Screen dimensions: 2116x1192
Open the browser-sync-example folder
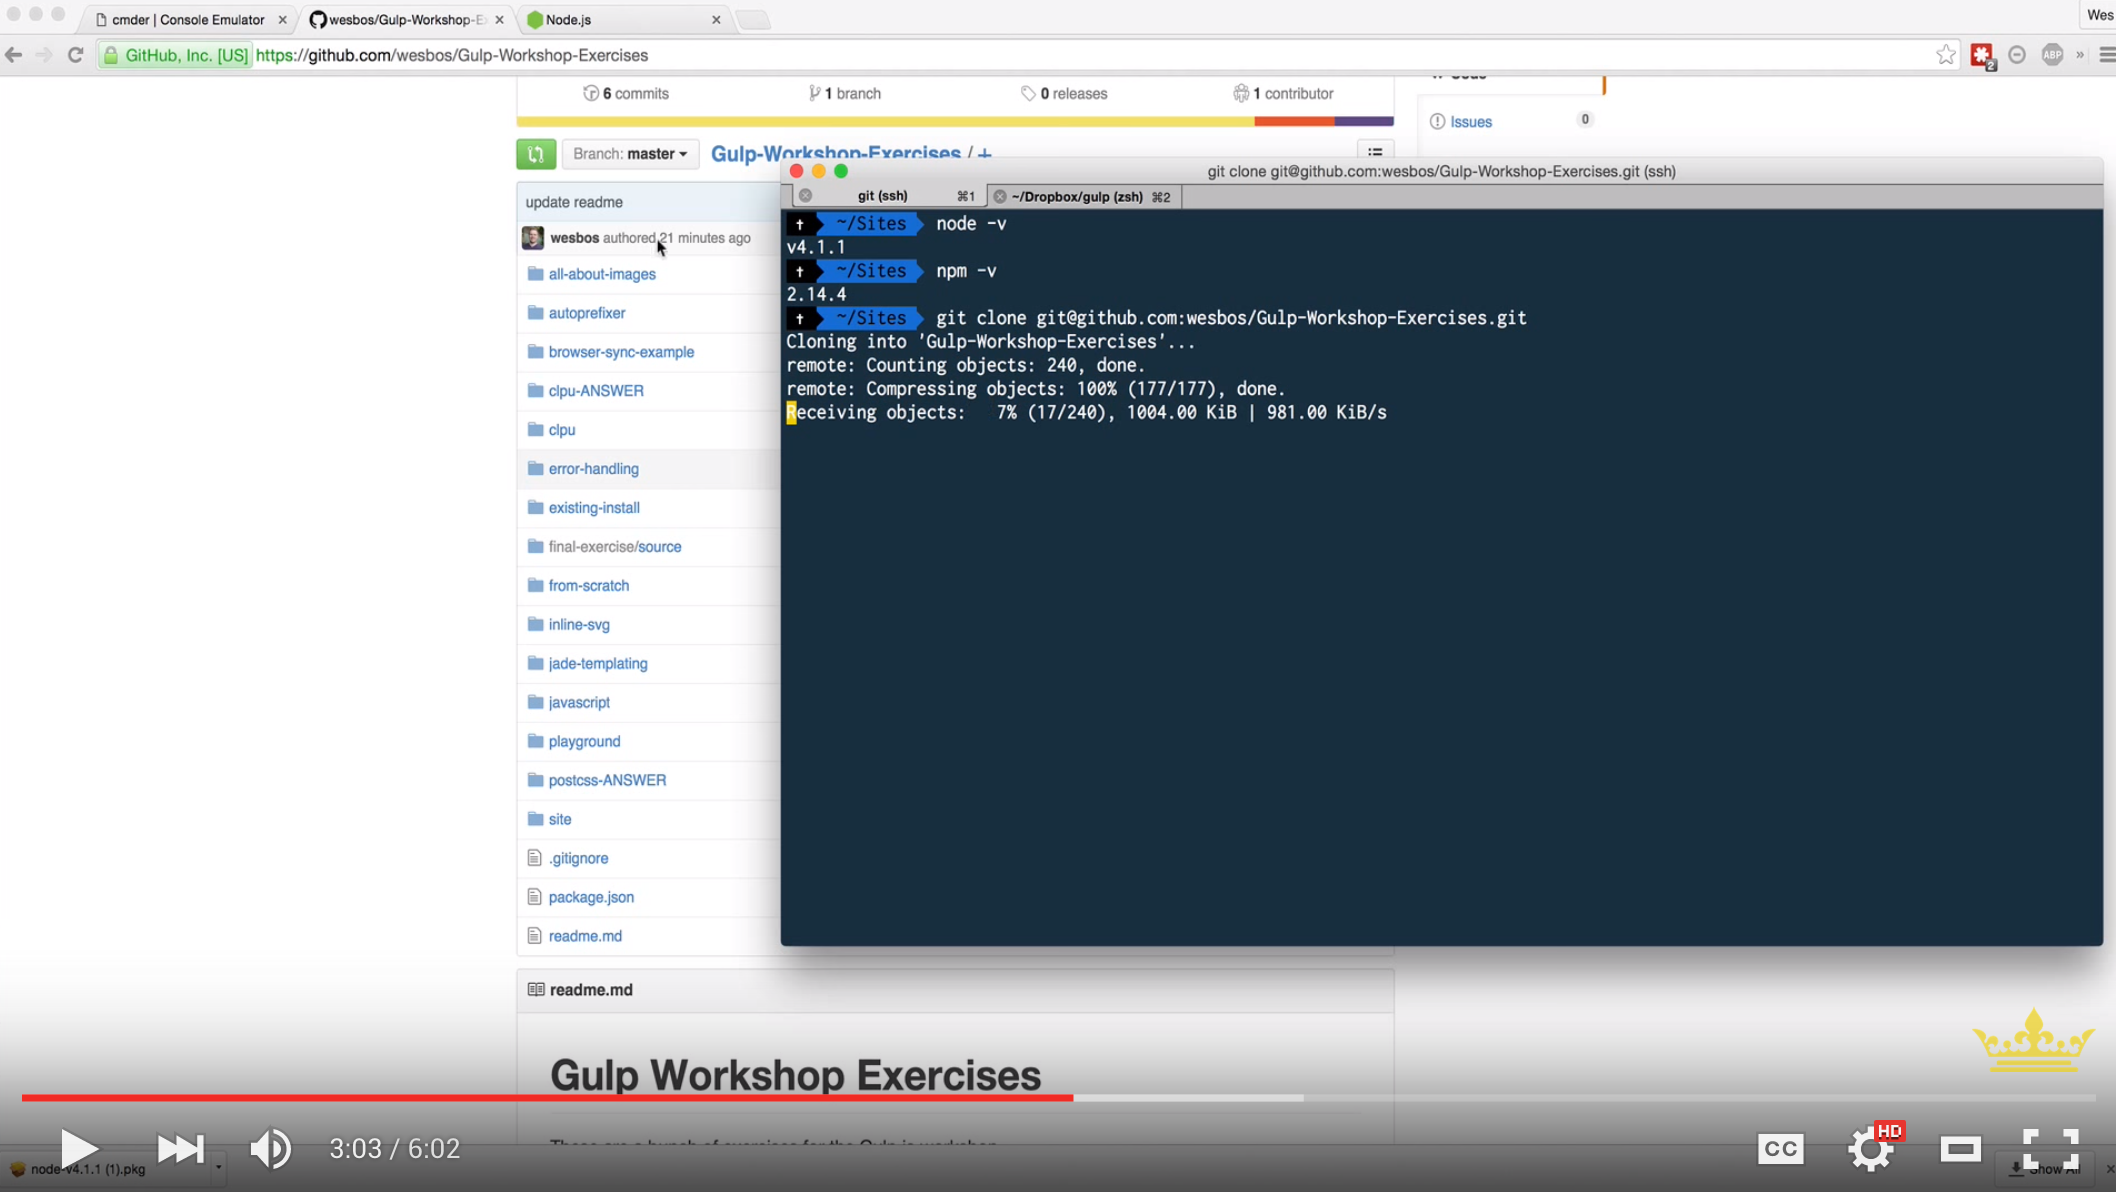tap(621, 352)
